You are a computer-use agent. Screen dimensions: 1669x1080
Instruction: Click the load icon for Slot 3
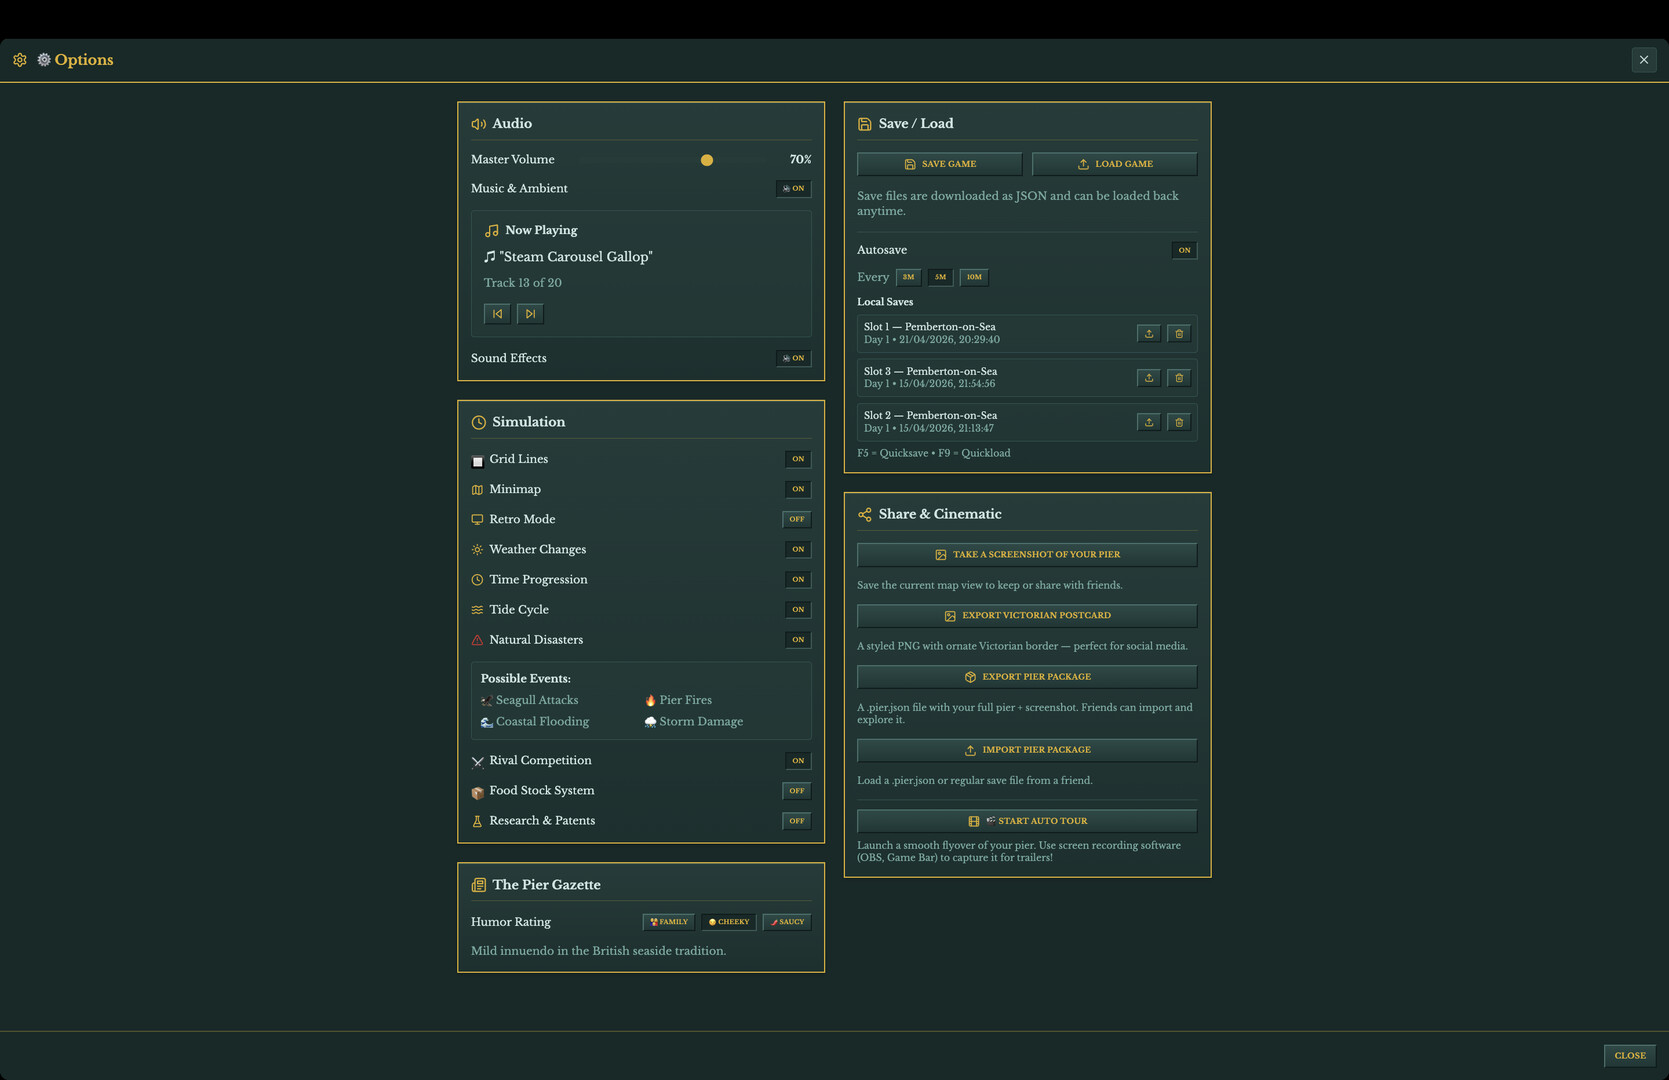1148,378
